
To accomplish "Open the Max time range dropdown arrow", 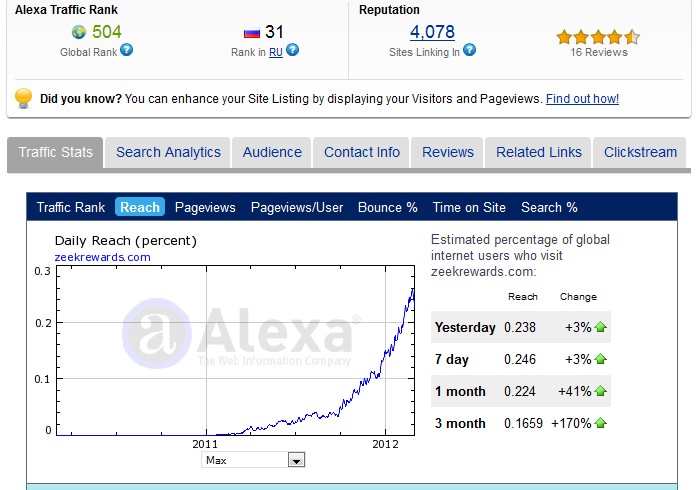I will [x=296, y=460].
